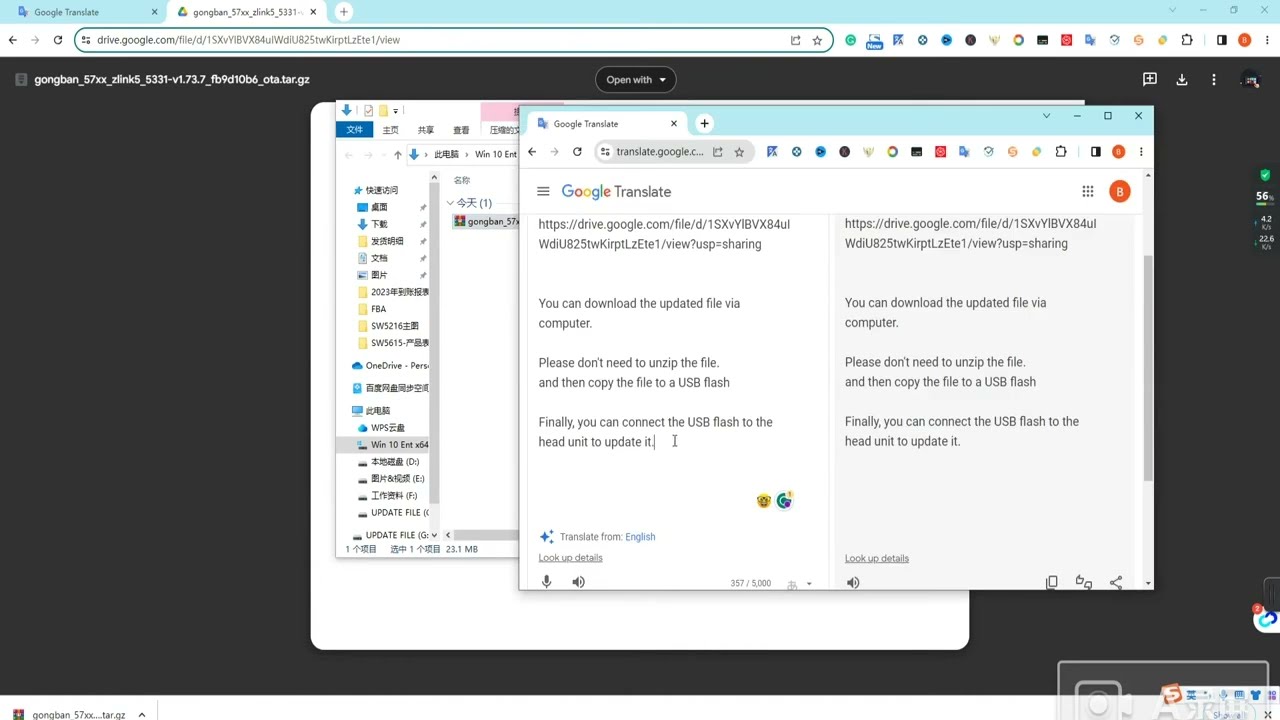The image size is (1280, 720).
Task: Listen to the translated text
Action: point(853,582)
